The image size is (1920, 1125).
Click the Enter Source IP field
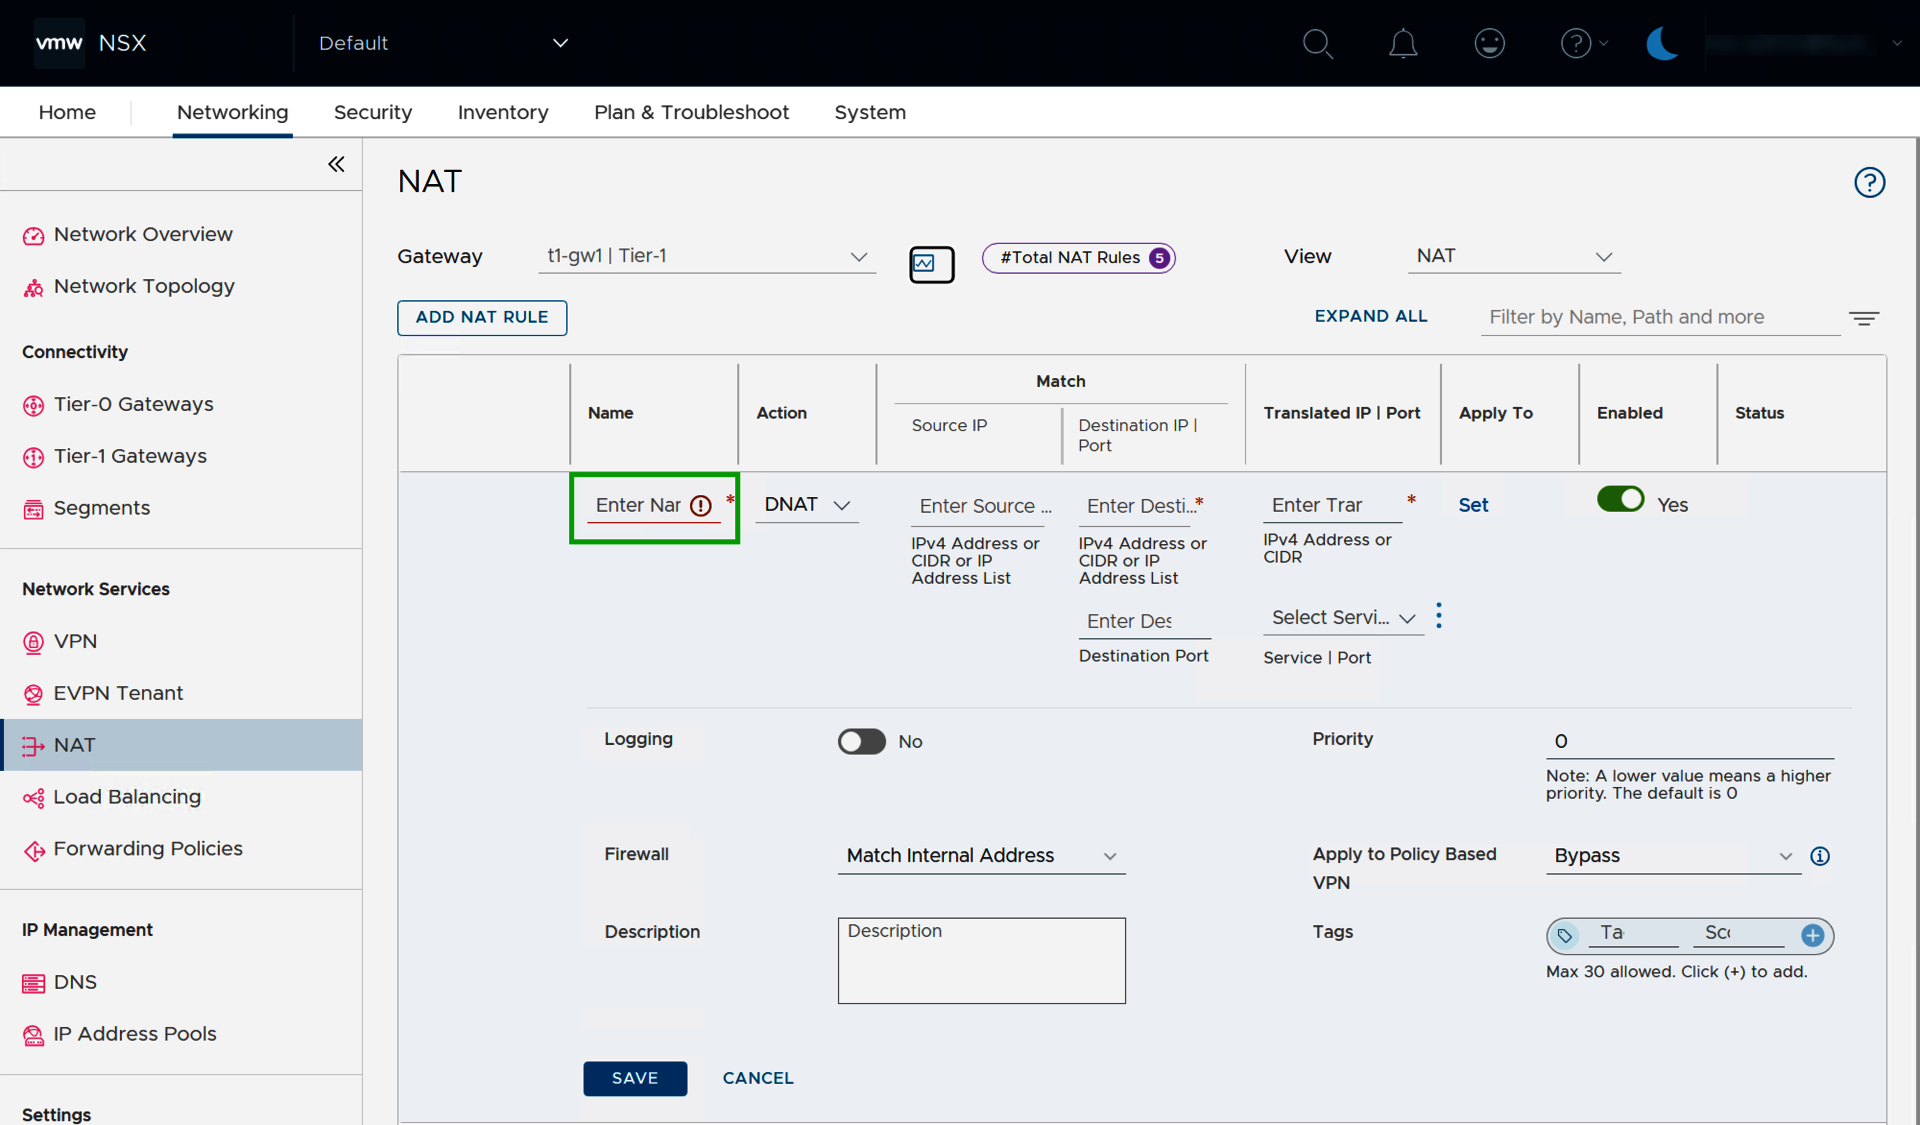tap(978, 506)
